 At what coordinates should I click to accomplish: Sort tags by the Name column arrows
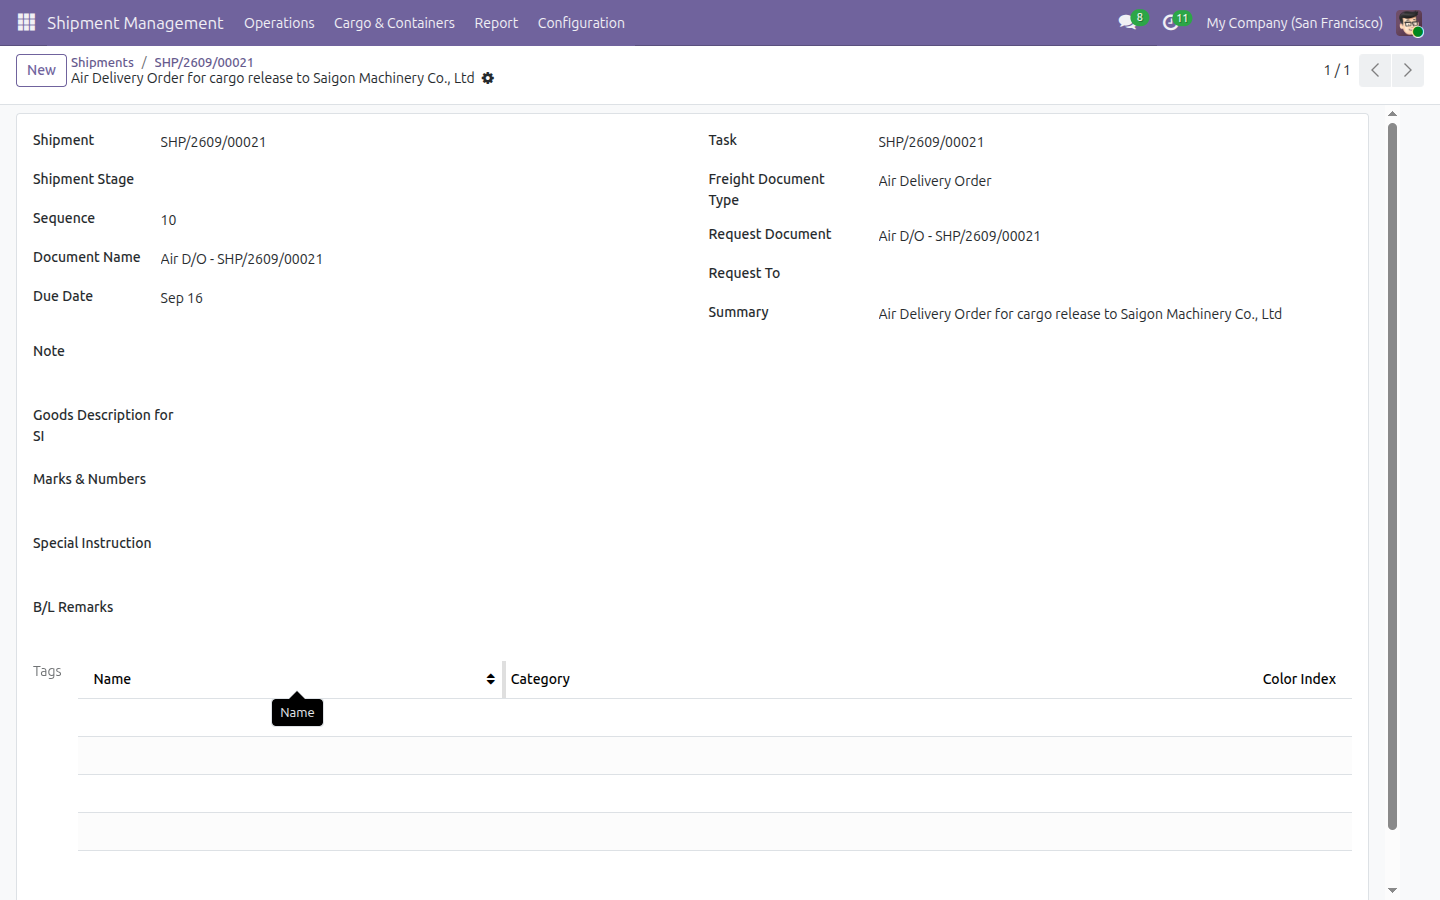490,679
